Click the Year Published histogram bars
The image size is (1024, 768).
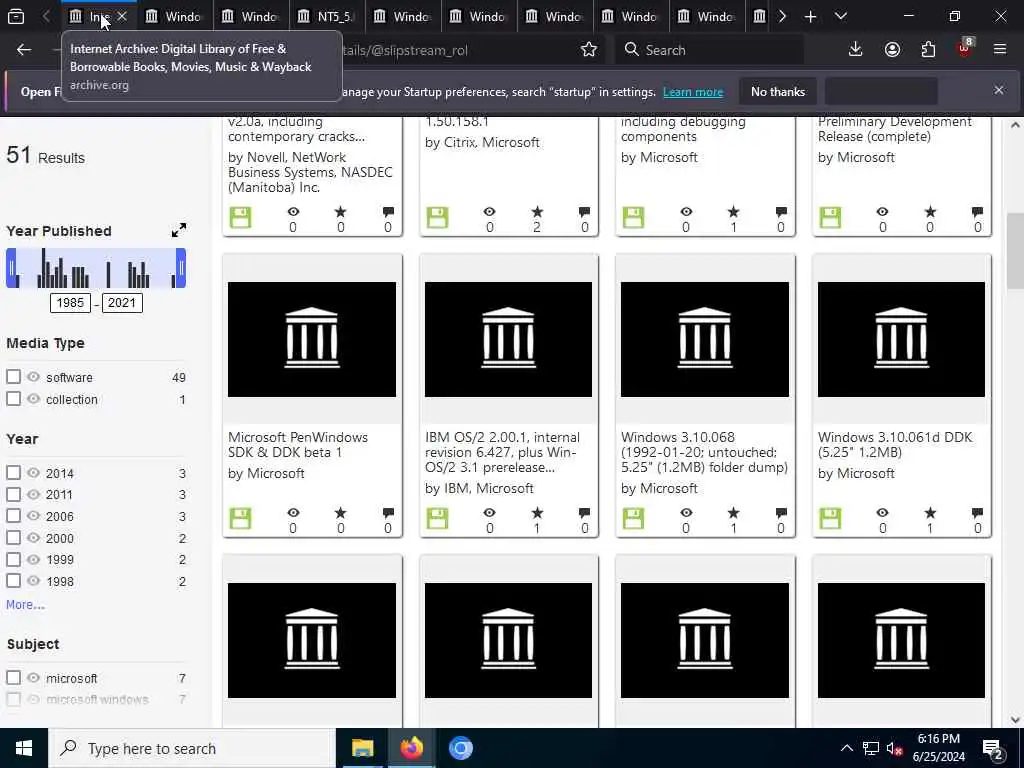pyautogui.click(x=96, y=268)
